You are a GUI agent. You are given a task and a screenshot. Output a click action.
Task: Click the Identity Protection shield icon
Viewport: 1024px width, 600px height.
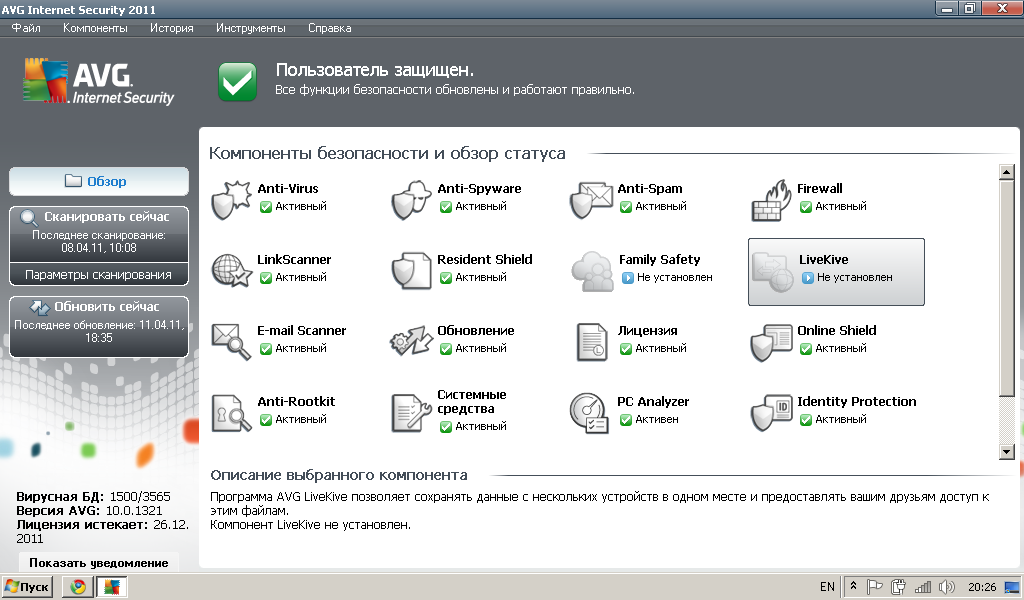tap(771, 412)
